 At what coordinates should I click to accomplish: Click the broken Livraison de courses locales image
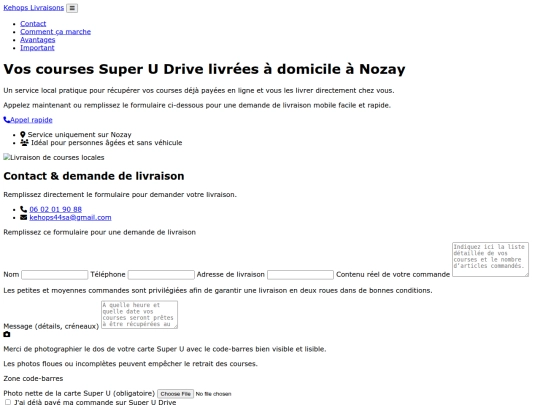pos(54,157)
